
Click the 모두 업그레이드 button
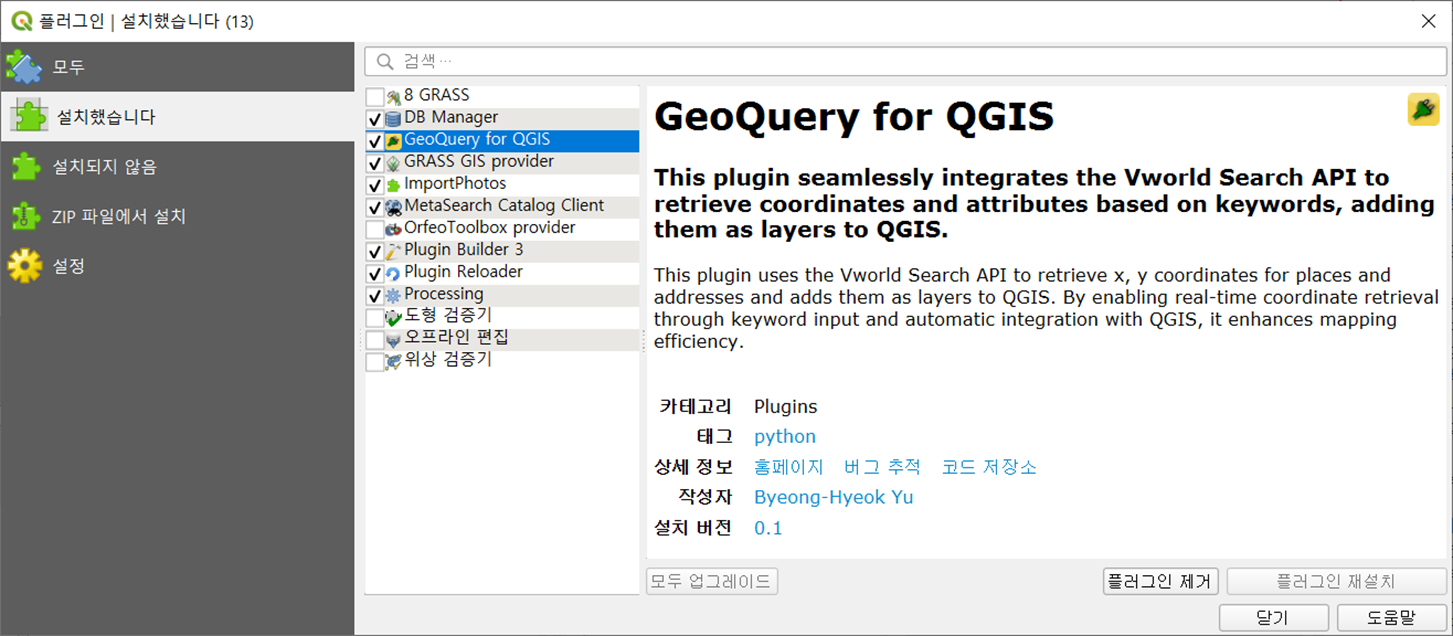(712, 581)
